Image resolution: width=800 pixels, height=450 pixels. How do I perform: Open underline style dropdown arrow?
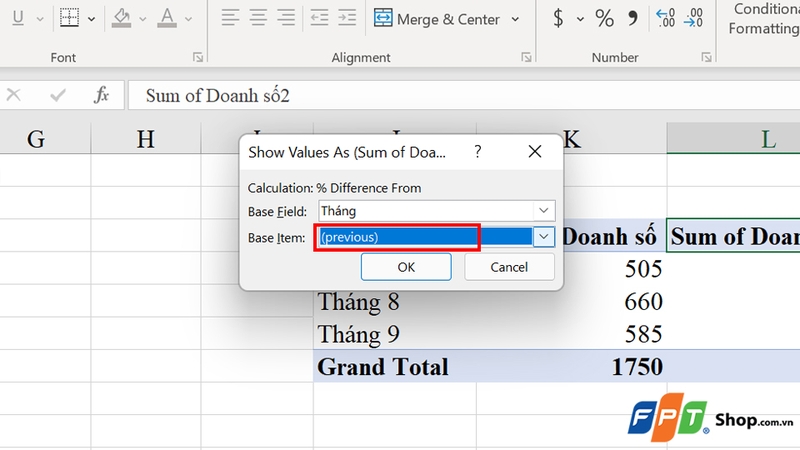click(40, 19)
